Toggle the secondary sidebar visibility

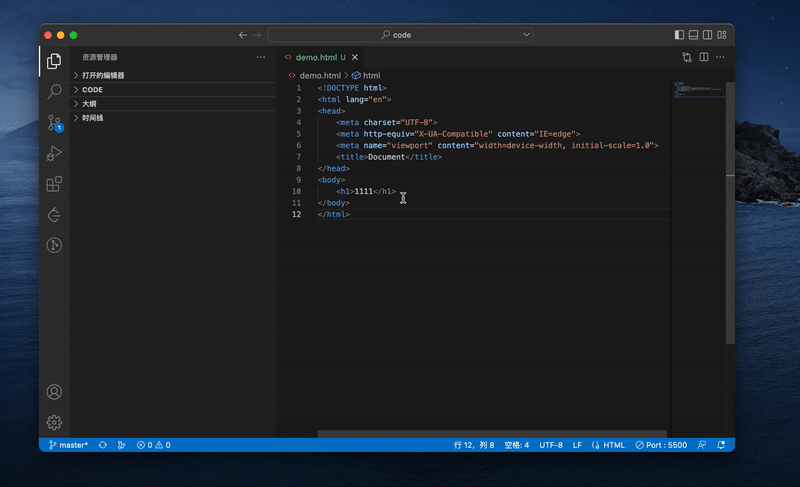coord(708,35)
